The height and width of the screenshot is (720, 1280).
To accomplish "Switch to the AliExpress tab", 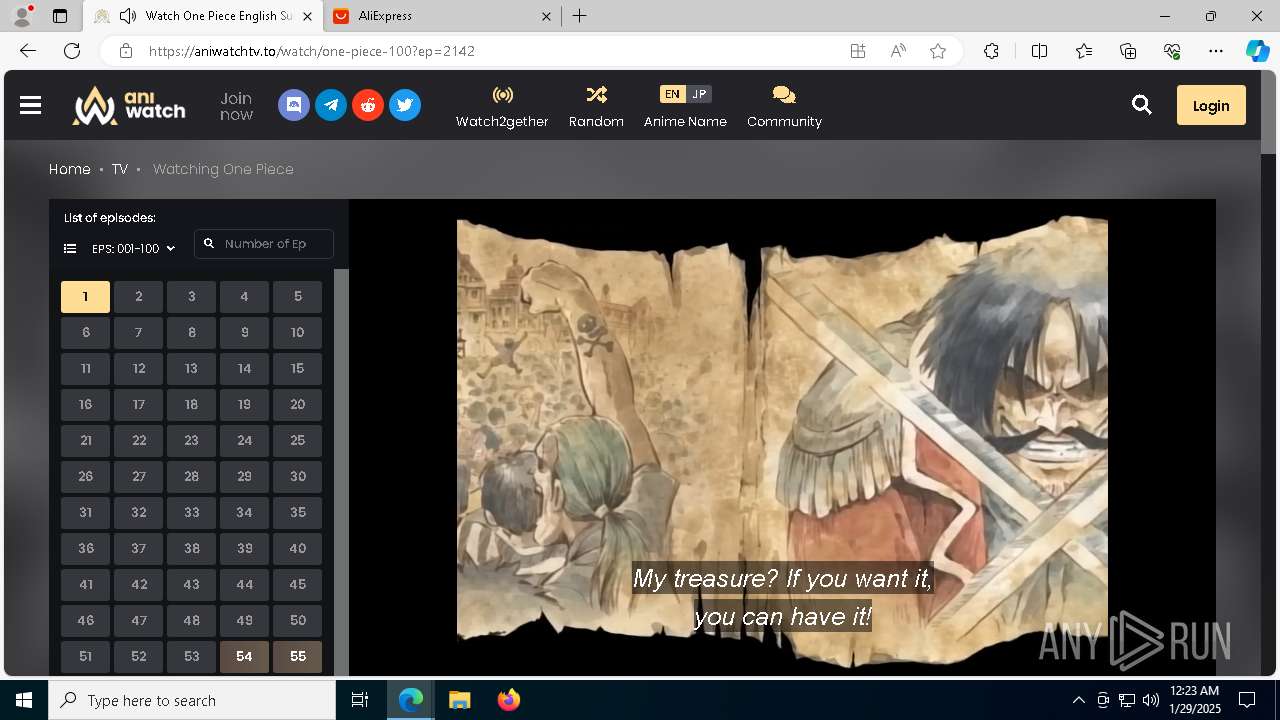I will tap(443, 16).
